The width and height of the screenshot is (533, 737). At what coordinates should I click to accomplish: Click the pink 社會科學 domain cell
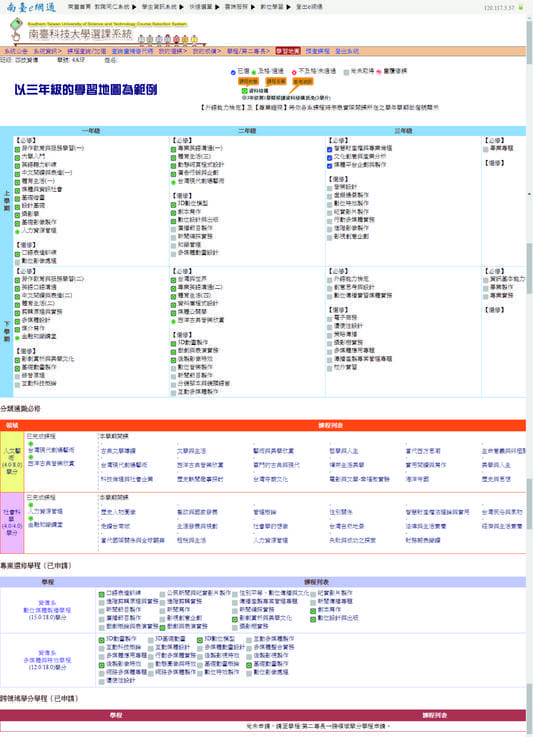coord(12,523)
